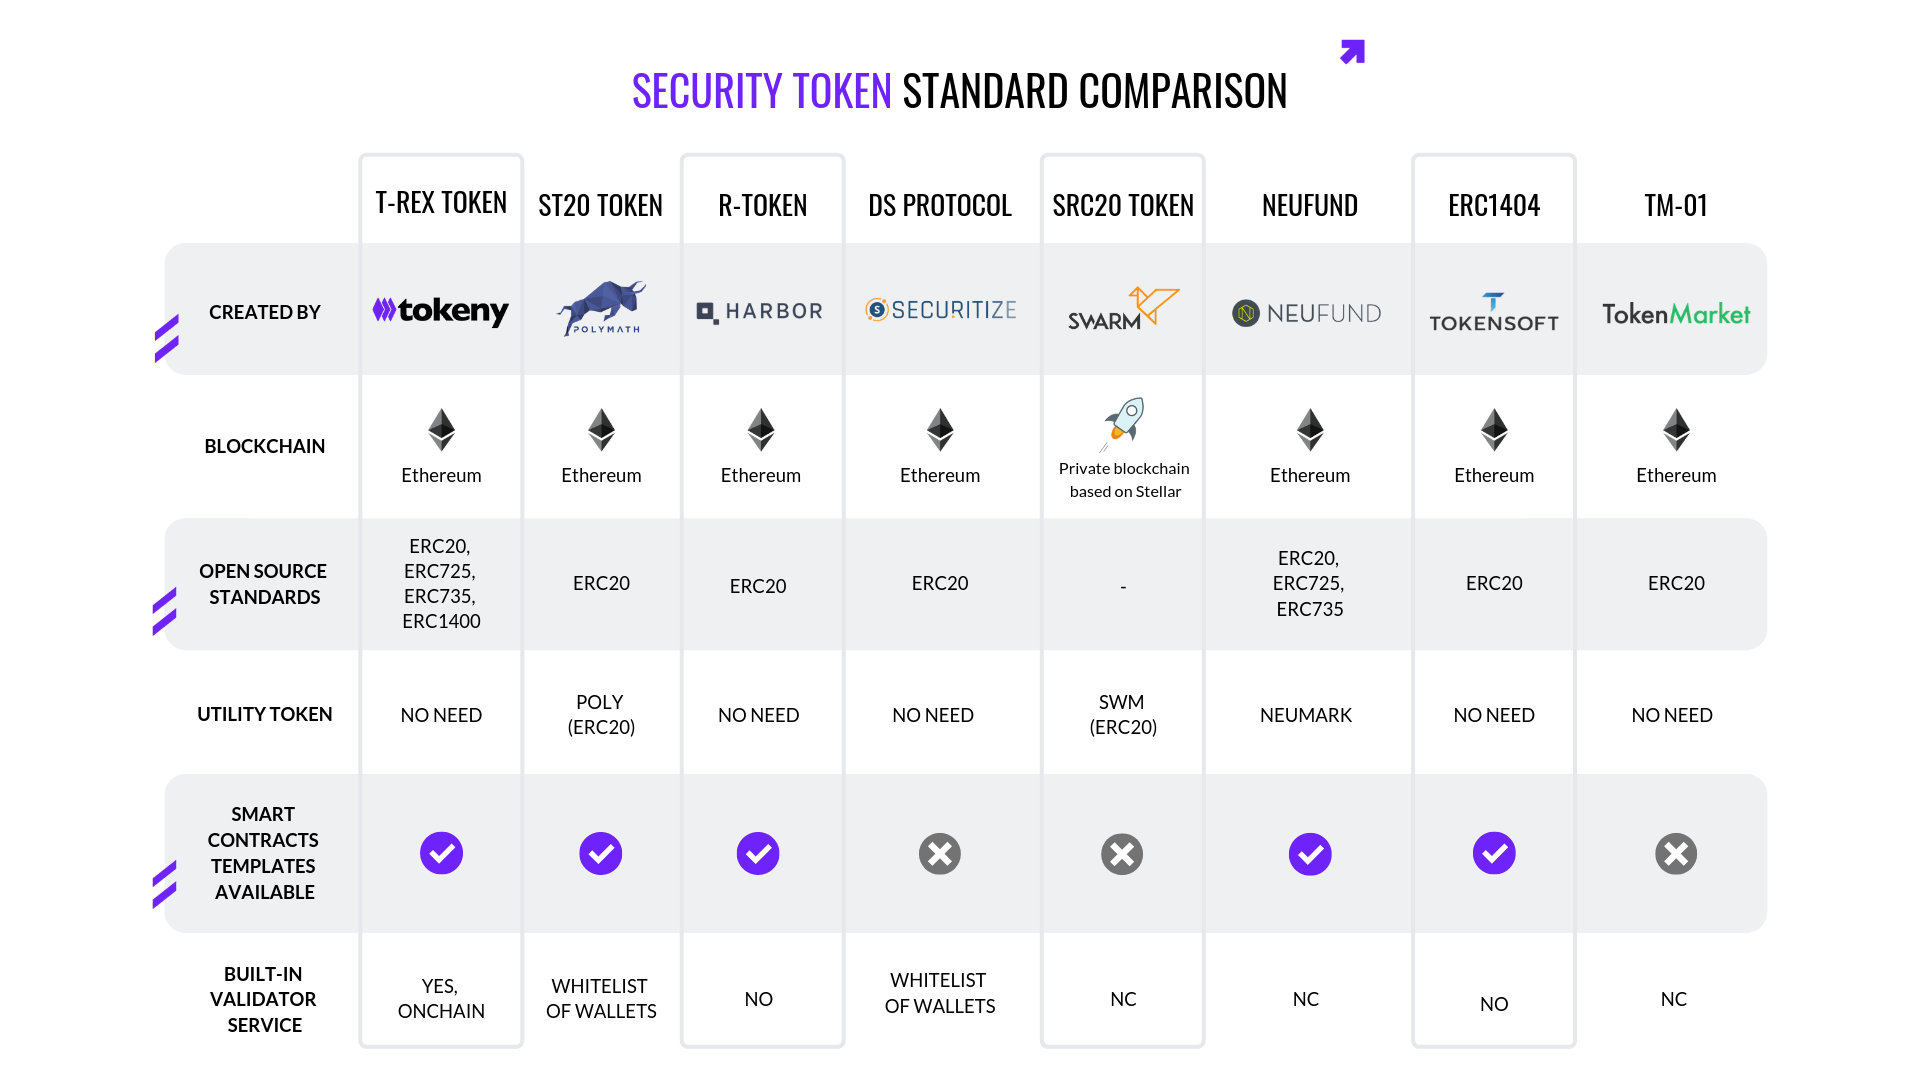
Task: Click the Tokensoft logo
Action: (1493, 313)
